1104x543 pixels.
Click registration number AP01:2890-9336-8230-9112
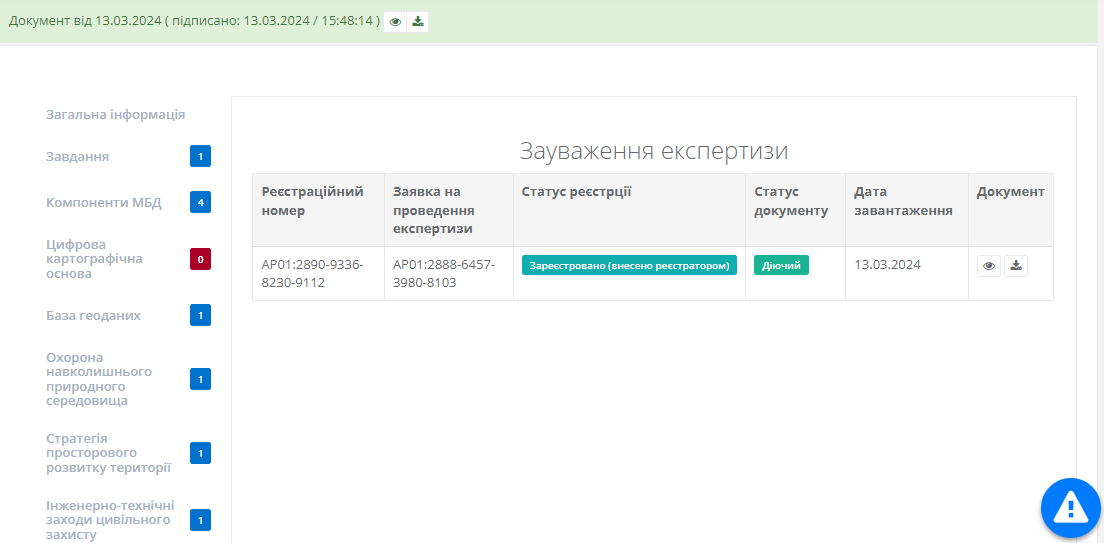click(x=312, y=273)
